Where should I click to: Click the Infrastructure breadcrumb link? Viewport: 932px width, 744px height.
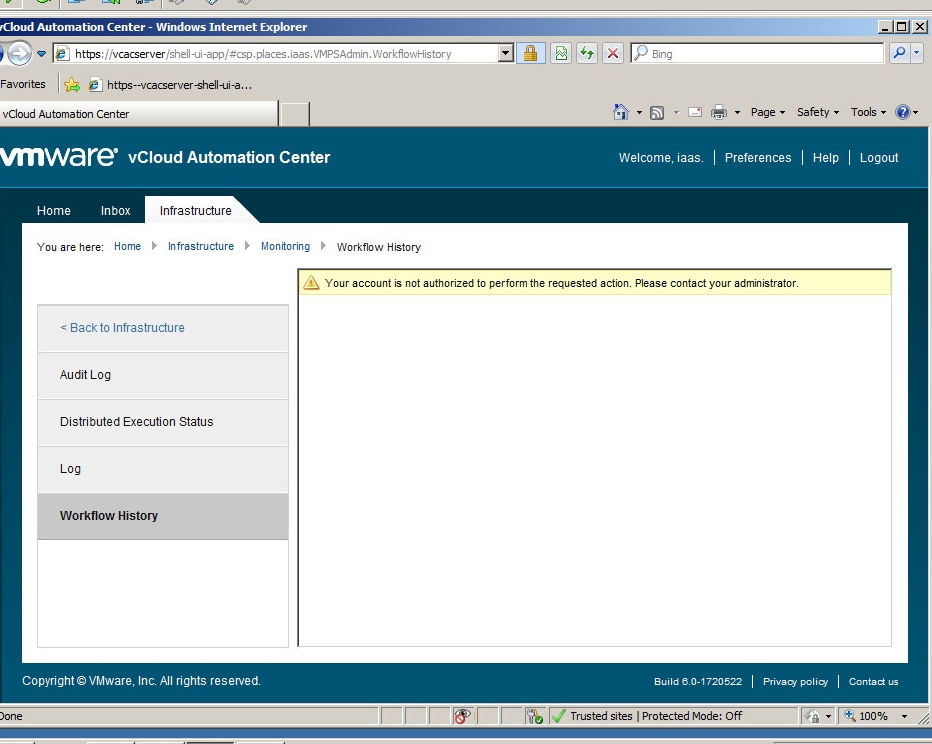click(x=201, y=246)
